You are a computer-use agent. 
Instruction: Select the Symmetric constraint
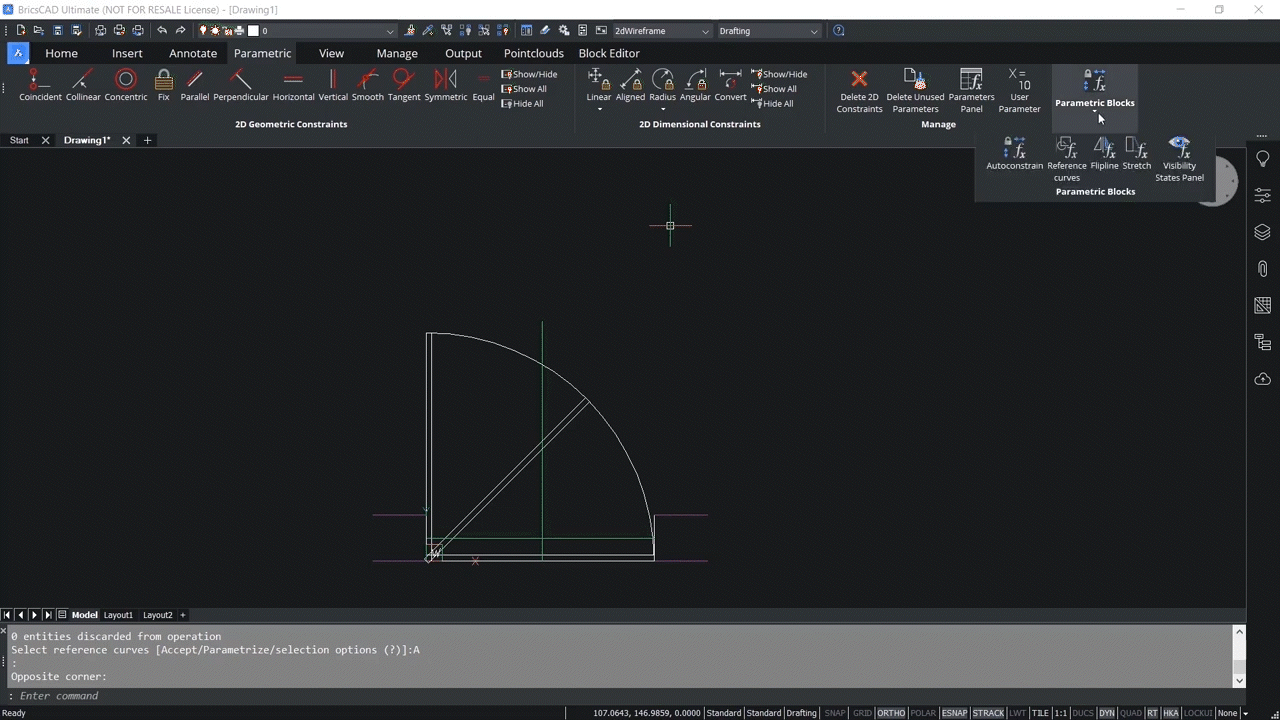tap(446, 85)
